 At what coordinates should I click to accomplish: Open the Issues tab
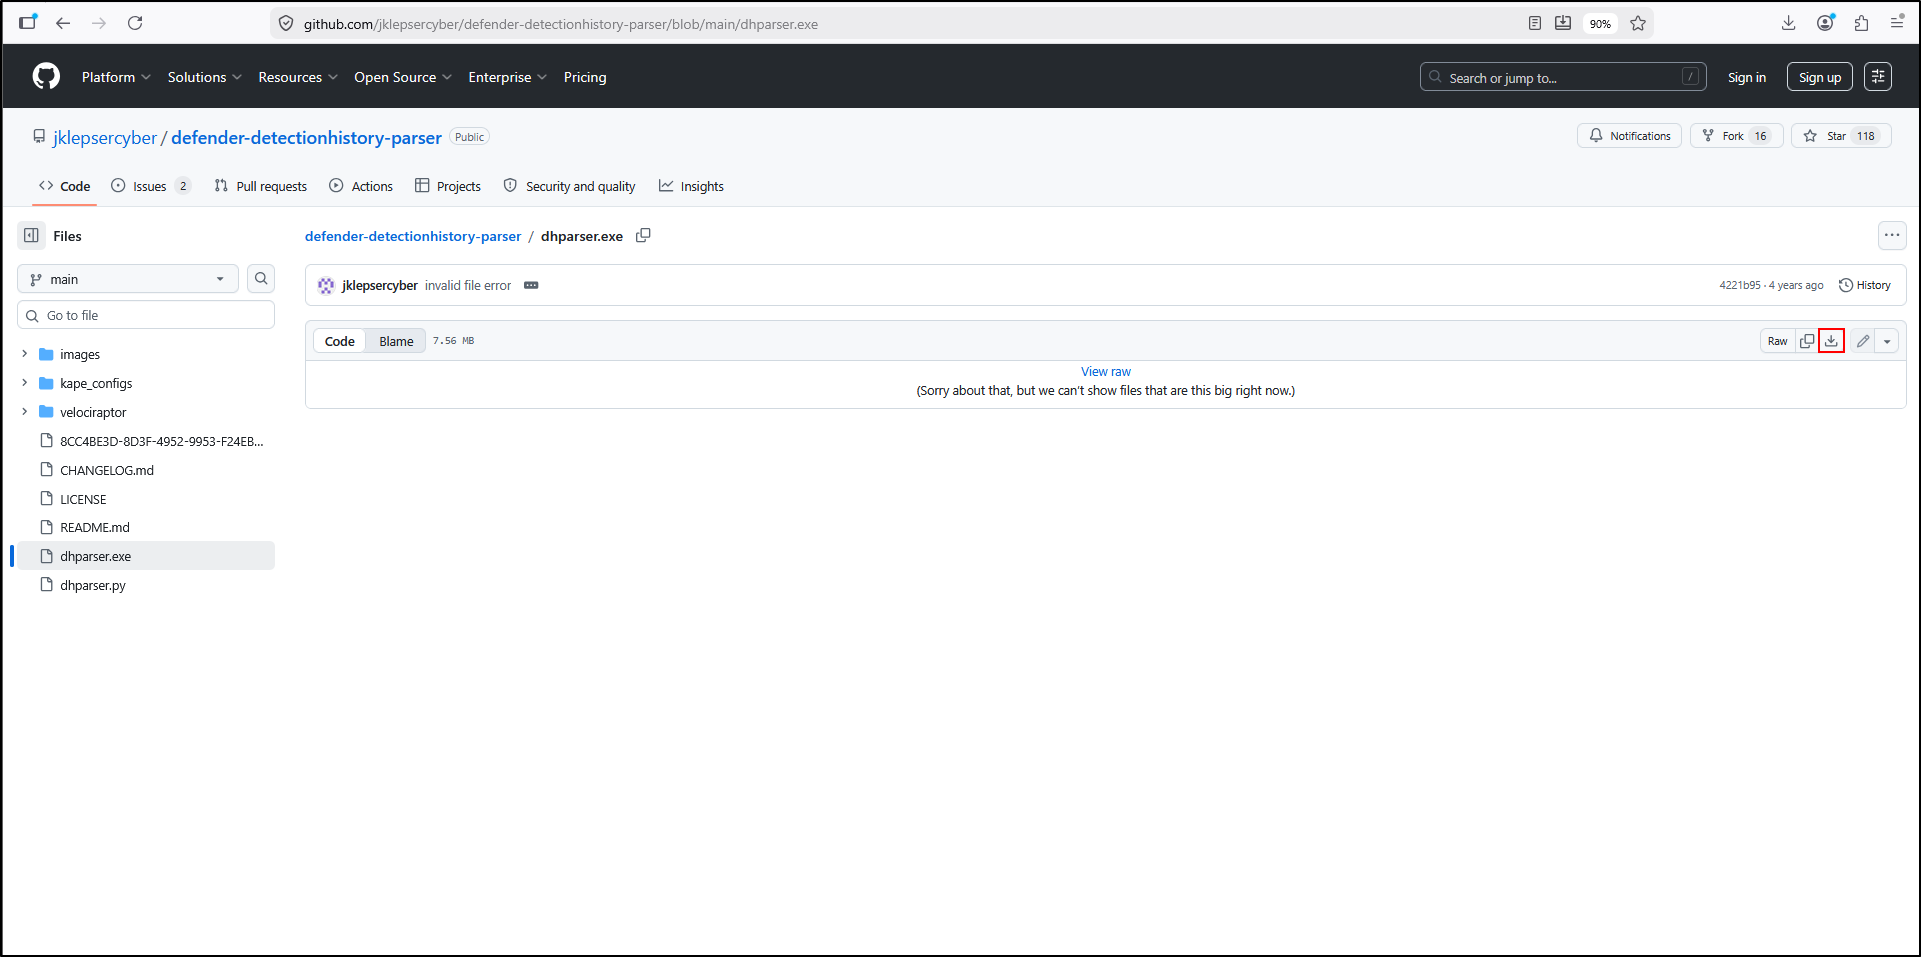click(x=151, y=186)
